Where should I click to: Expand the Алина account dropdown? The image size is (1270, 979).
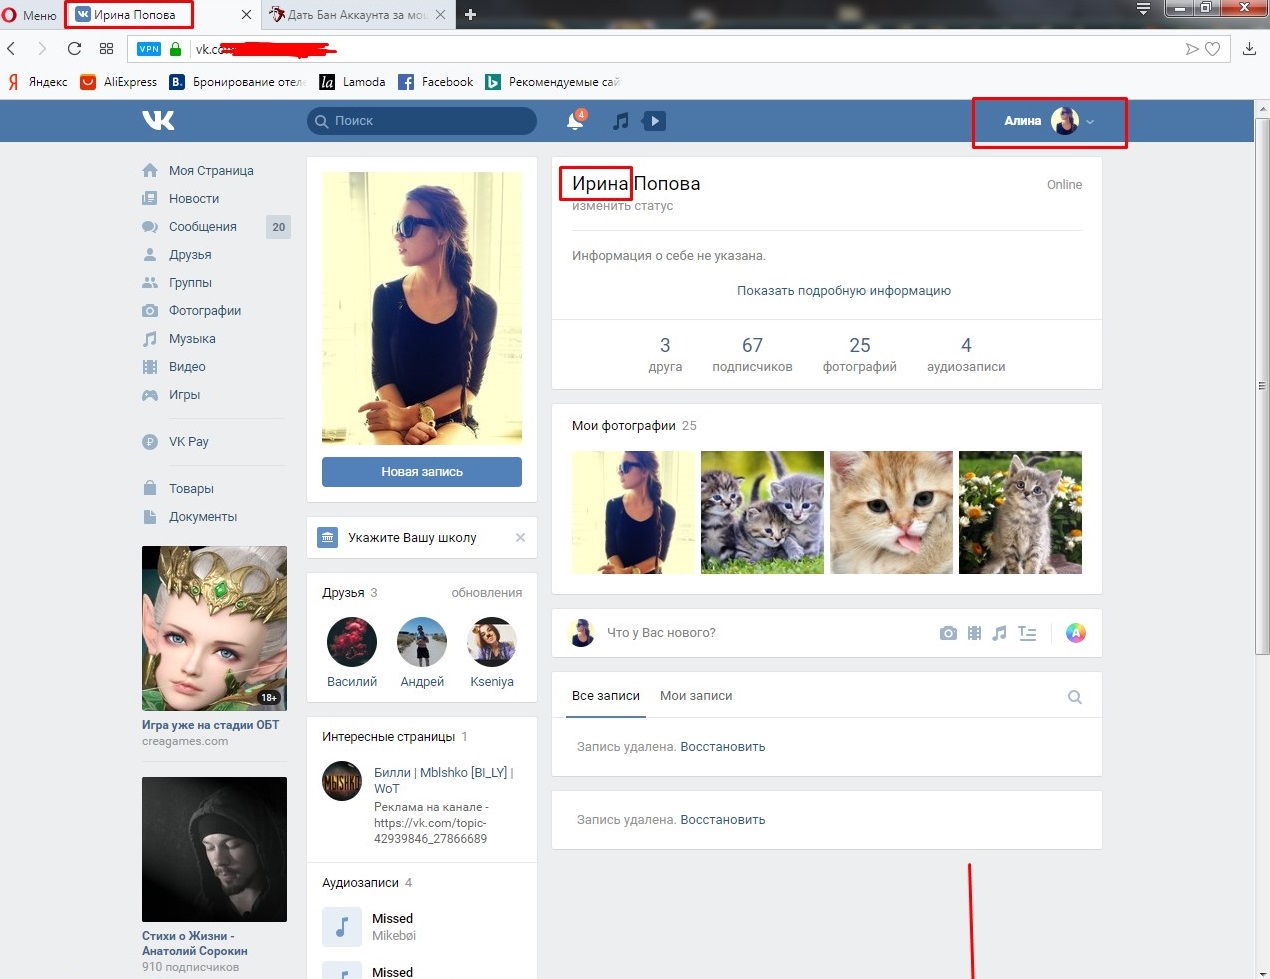[1049, 121]
